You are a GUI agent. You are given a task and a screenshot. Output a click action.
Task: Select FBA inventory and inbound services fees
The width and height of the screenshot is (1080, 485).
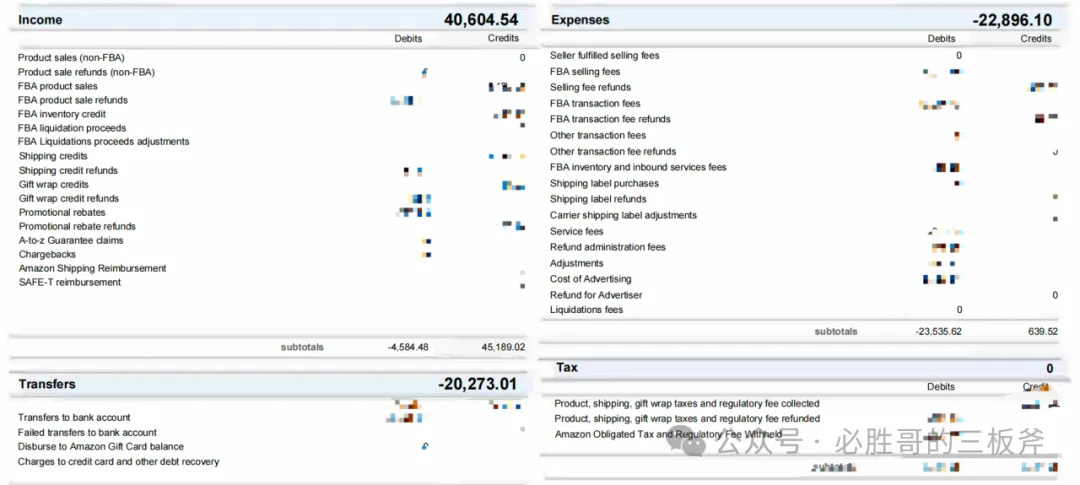(x=638, y=167)
